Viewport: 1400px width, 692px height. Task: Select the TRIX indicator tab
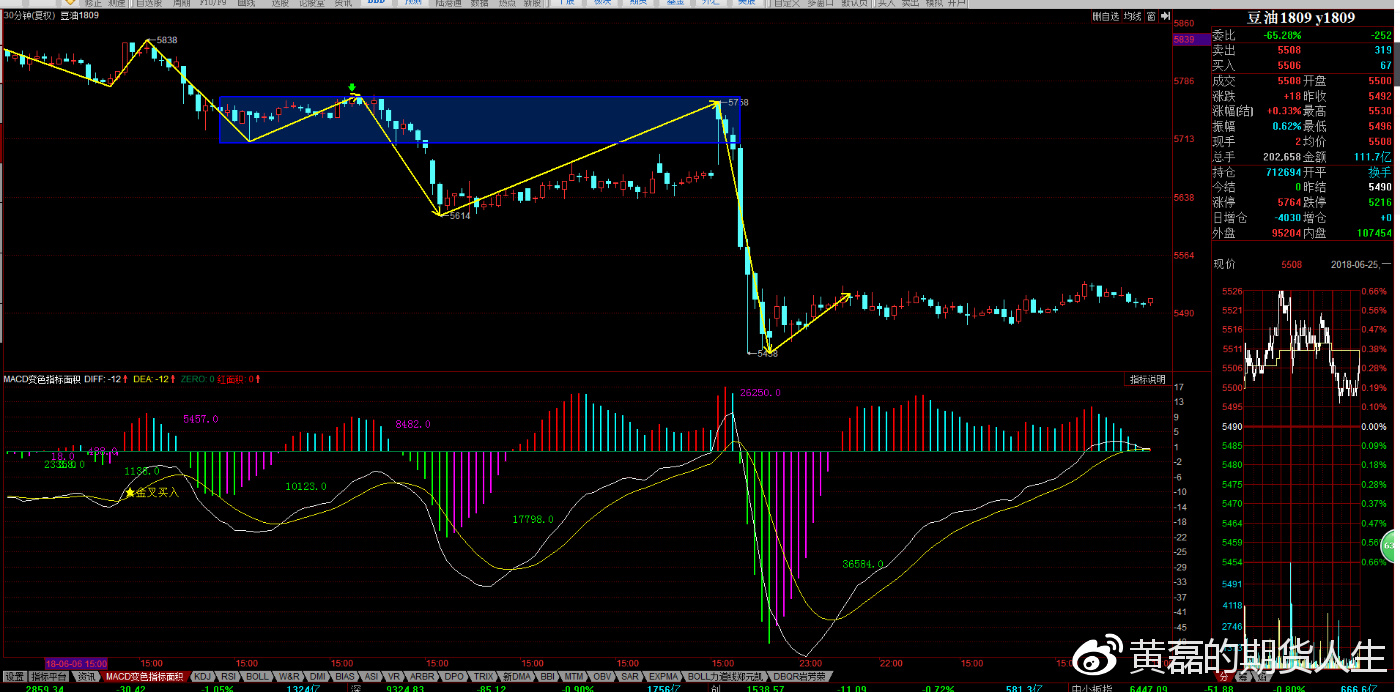click(483, 677)
